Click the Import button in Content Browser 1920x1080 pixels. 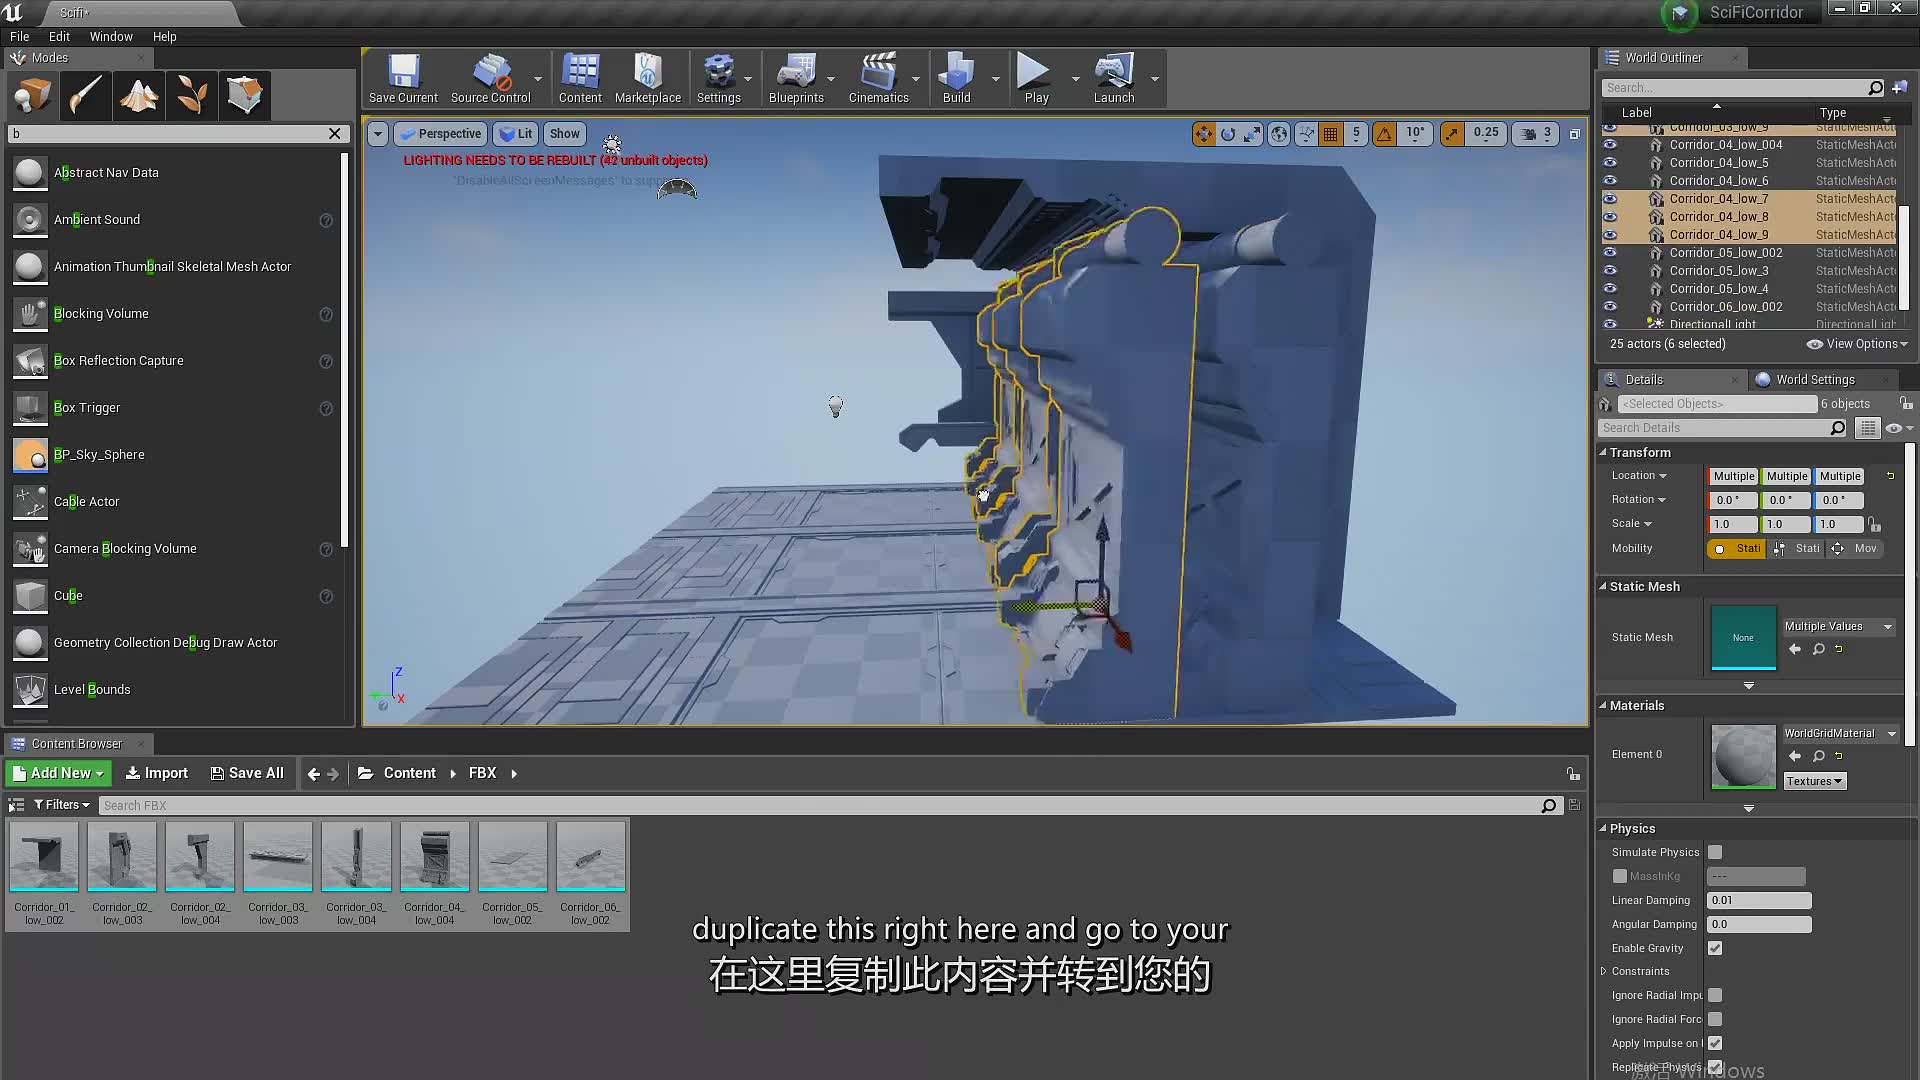coord(157,773)
